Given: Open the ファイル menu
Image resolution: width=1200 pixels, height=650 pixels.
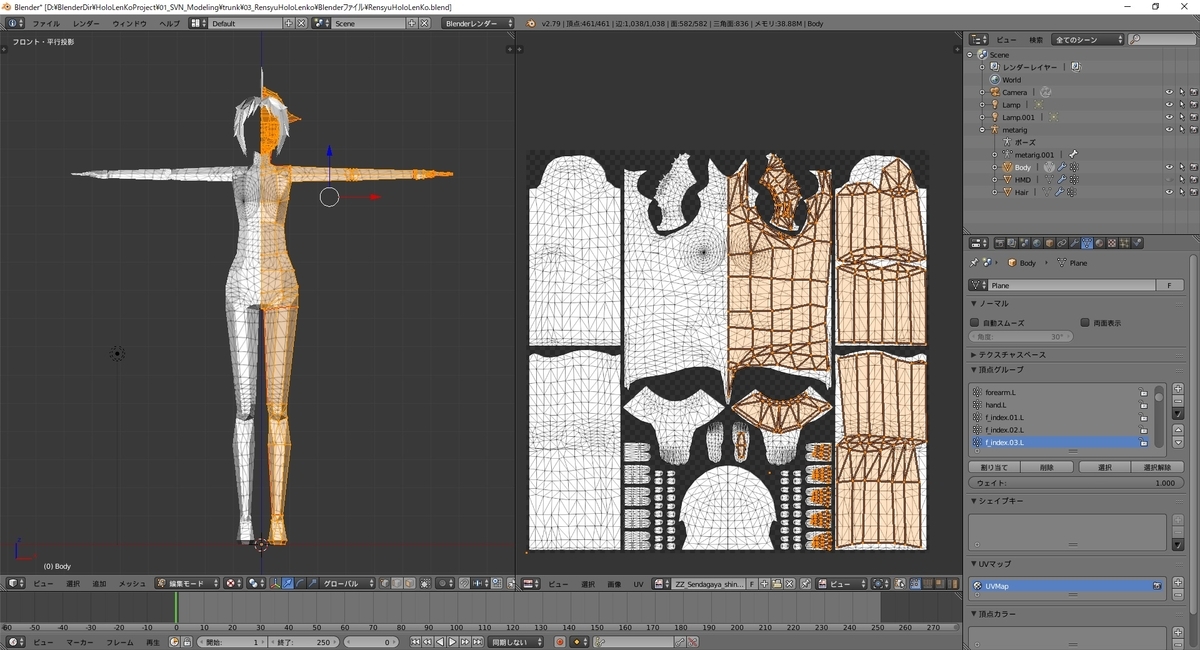Looking at the screenshot, I should 46,23.
